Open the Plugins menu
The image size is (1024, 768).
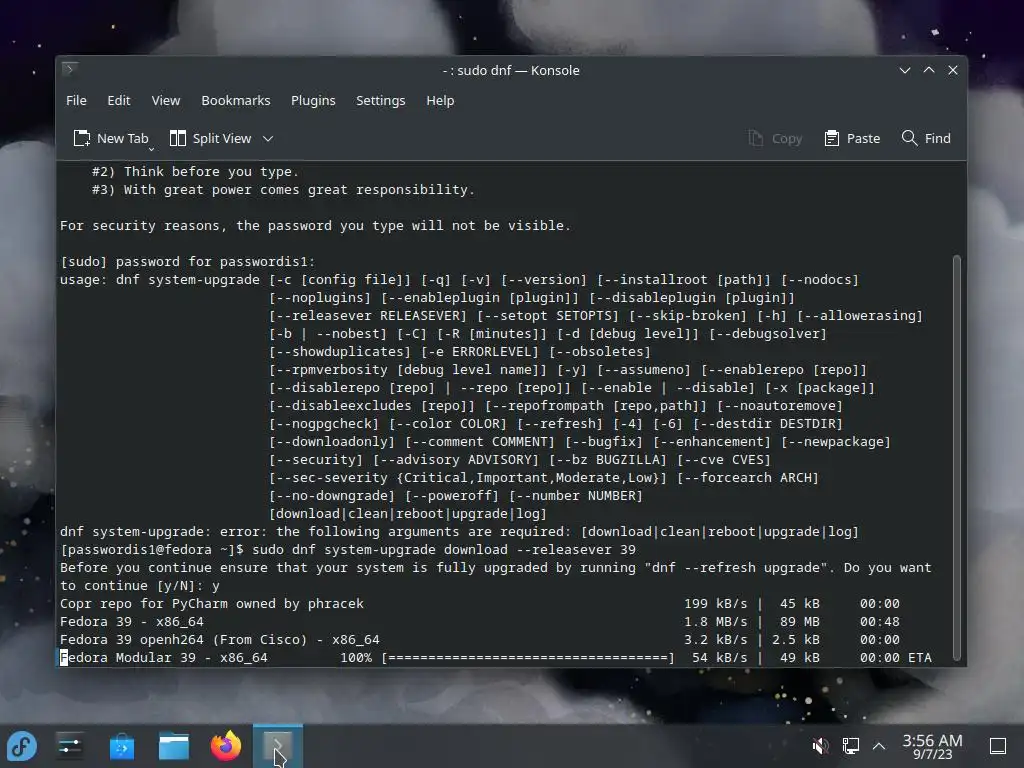click(313, 101)
